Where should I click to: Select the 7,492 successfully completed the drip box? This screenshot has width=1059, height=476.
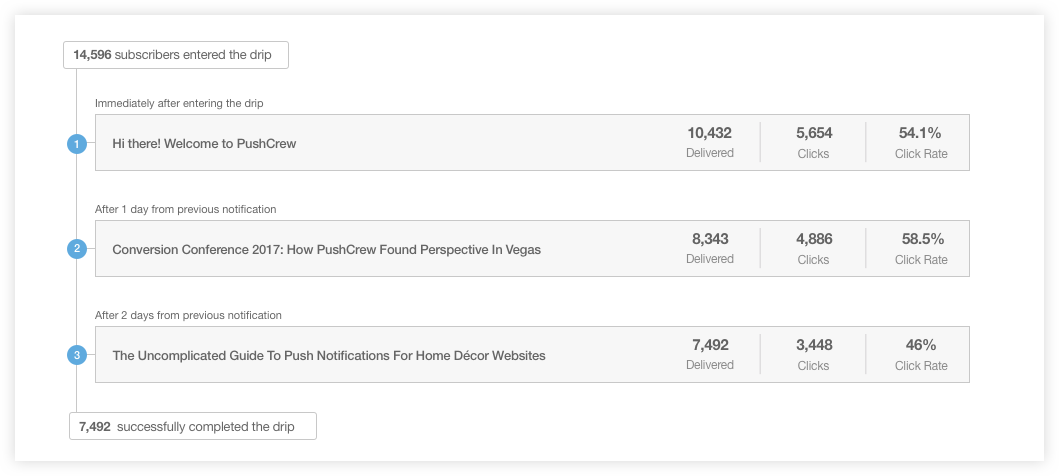(x=192, y=426)
